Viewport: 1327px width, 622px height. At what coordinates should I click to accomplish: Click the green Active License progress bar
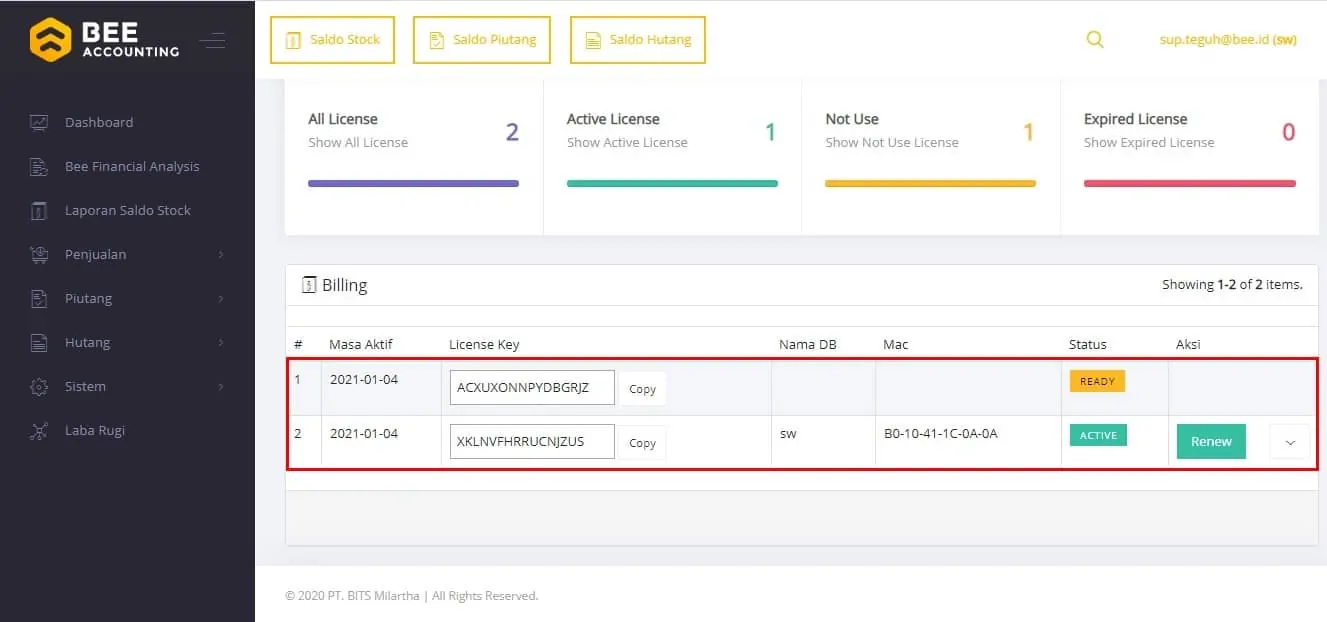click(672, 184)
